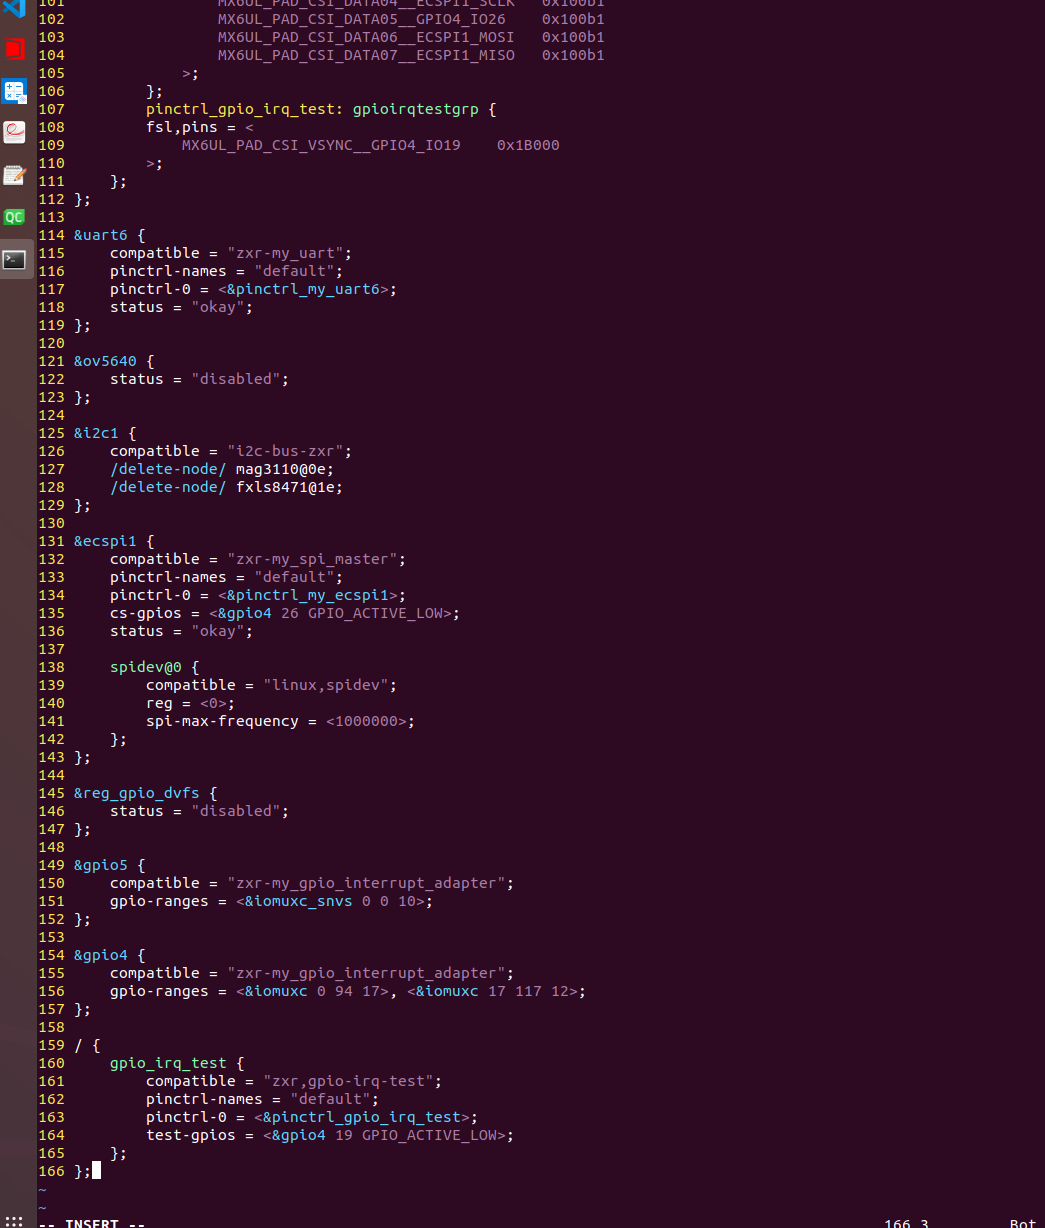This screenshot has width=1045, height=1228.
Task: Click spi-max-frequency property name
Action: tap(222, 721)
